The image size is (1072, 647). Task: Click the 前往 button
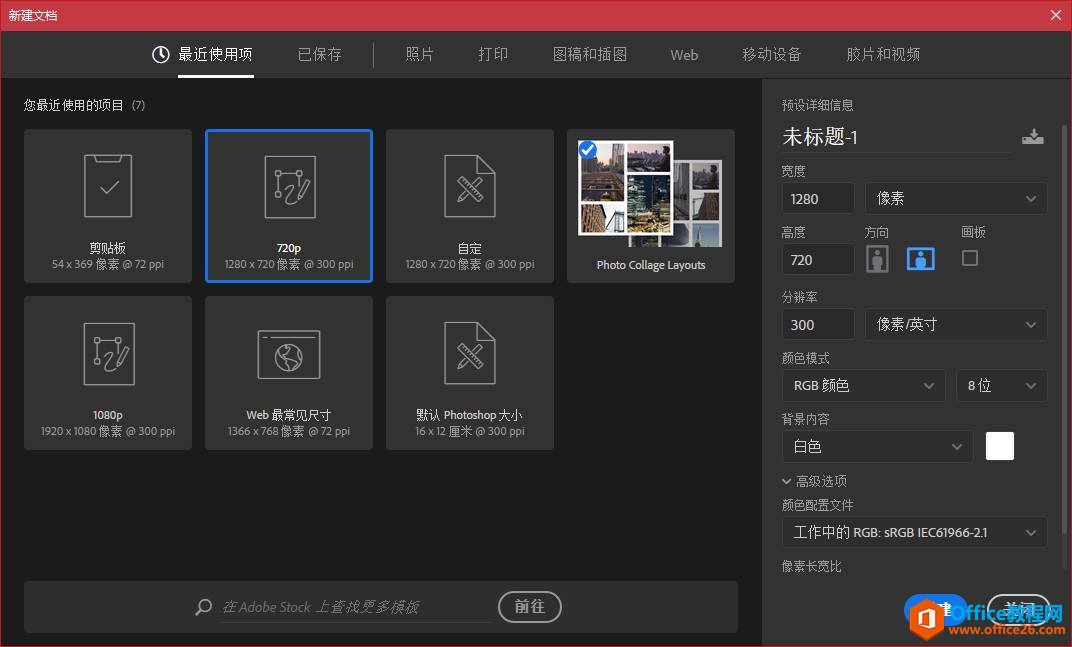tap(529, 607)
